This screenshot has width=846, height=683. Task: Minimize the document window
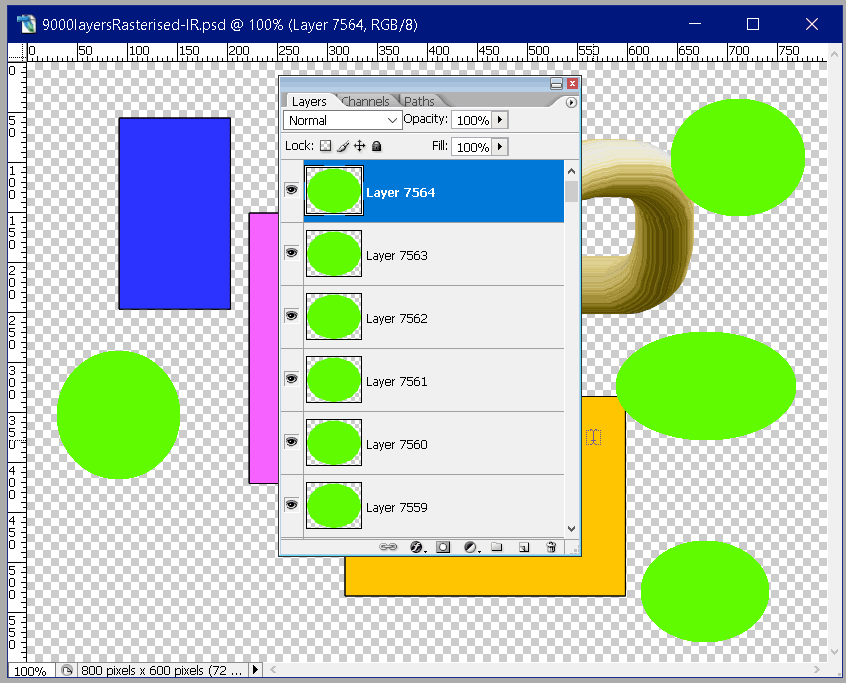click(x=695, y=24)
